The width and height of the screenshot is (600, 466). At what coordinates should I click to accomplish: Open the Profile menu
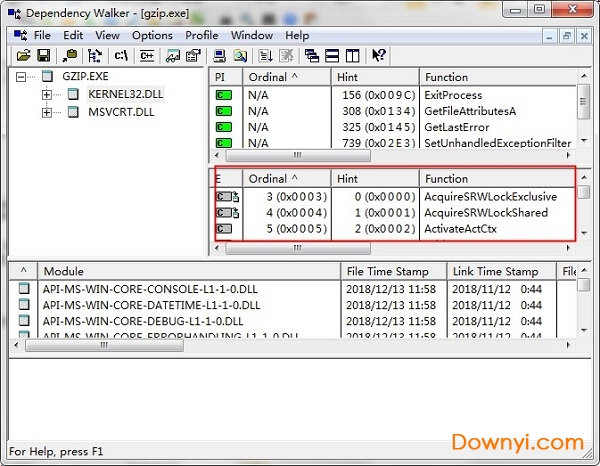(201, 35)
